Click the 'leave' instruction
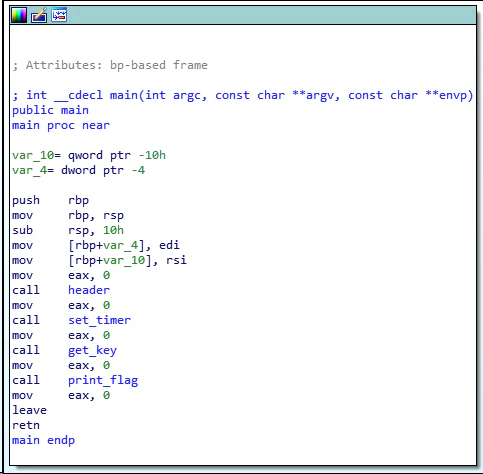483x474 pixels. pyautogui.click(x=29, y=410)
